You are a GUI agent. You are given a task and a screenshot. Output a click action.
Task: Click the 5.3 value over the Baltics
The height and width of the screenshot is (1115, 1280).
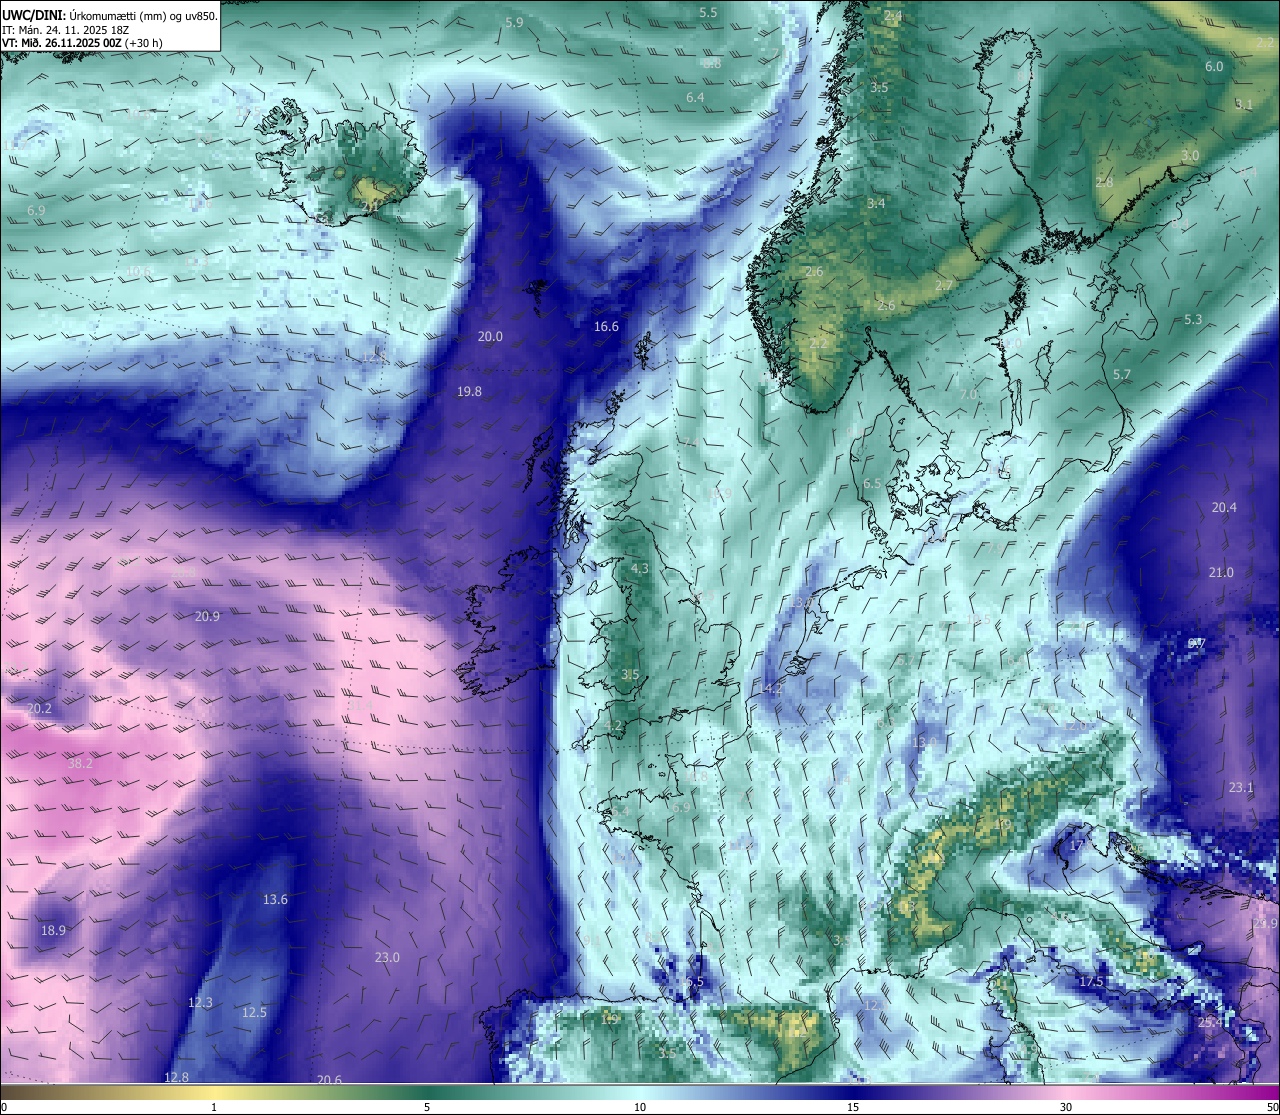pos(1193,320)
